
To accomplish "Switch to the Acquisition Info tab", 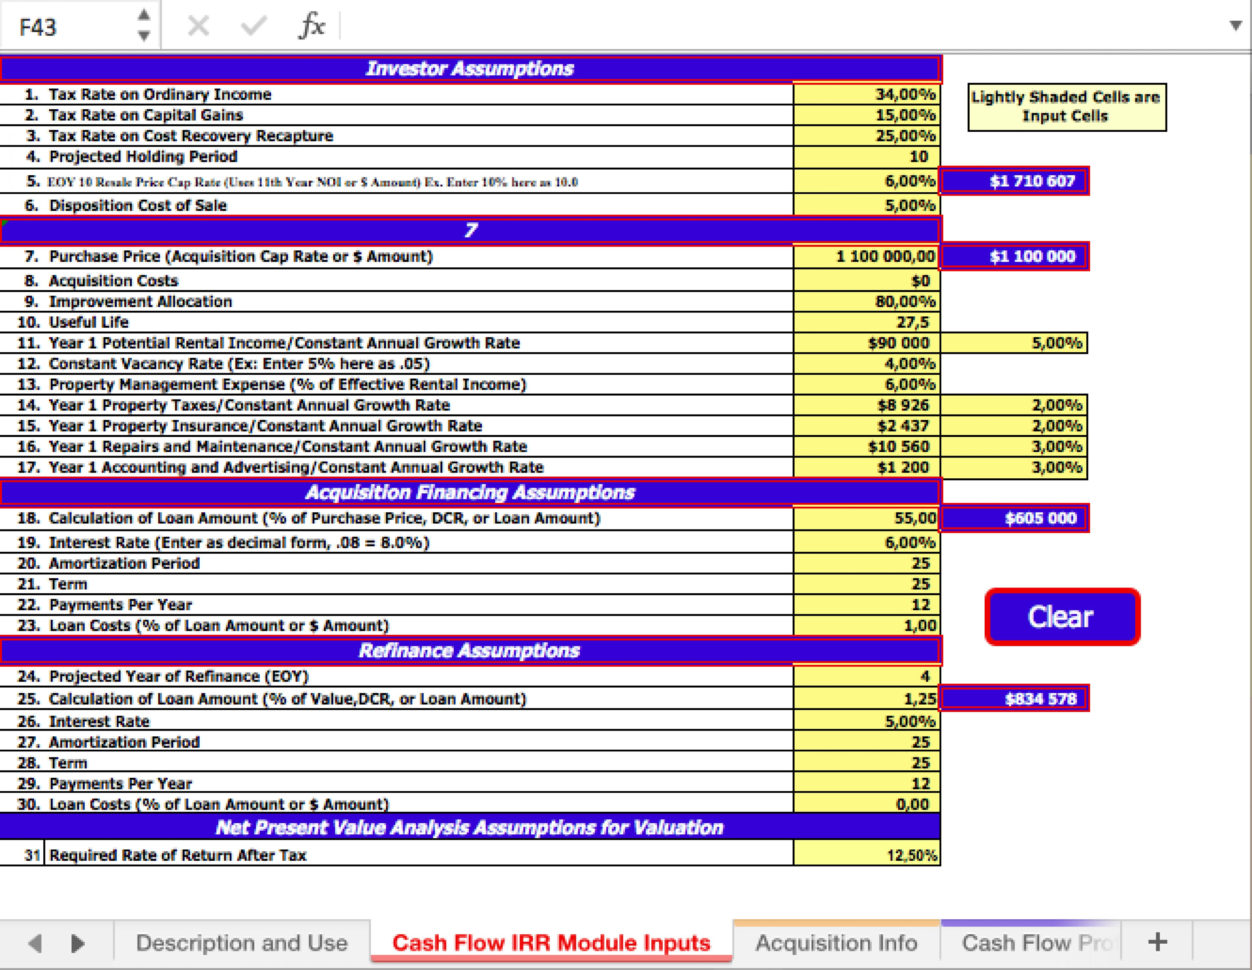I will click(x=837, y=941).
